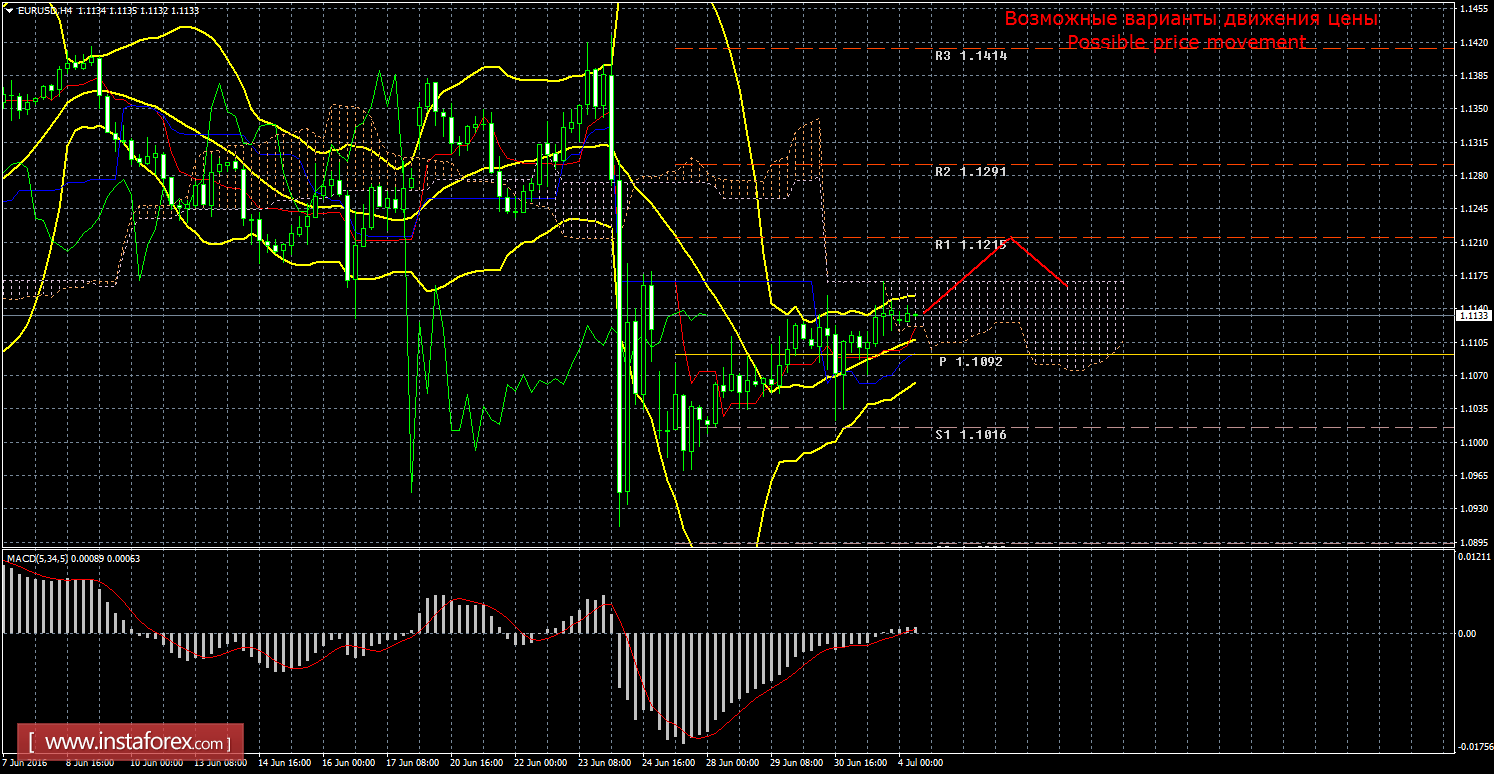
Task: Click the '4 Jul 00:00' time axis label
Action: pyautogui.click(x=918, y=763)
